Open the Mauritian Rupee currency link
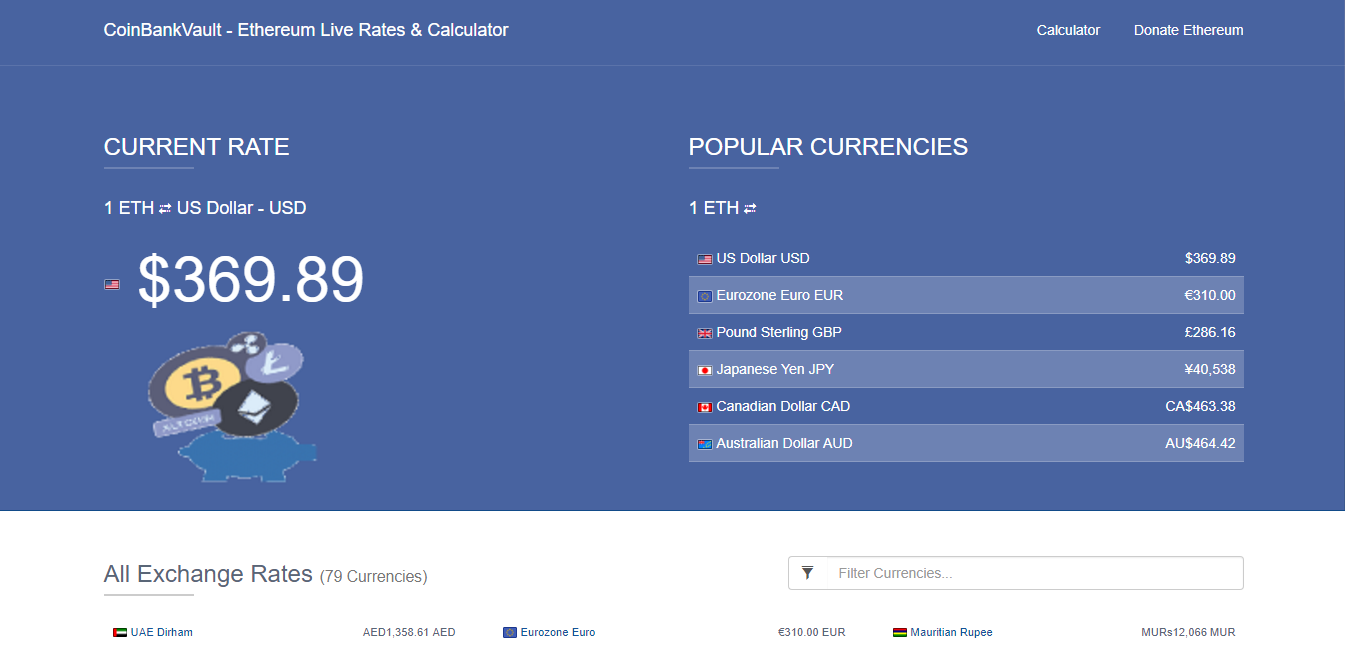The width and height of the screenshot is (1345, 648). [949, 631]
